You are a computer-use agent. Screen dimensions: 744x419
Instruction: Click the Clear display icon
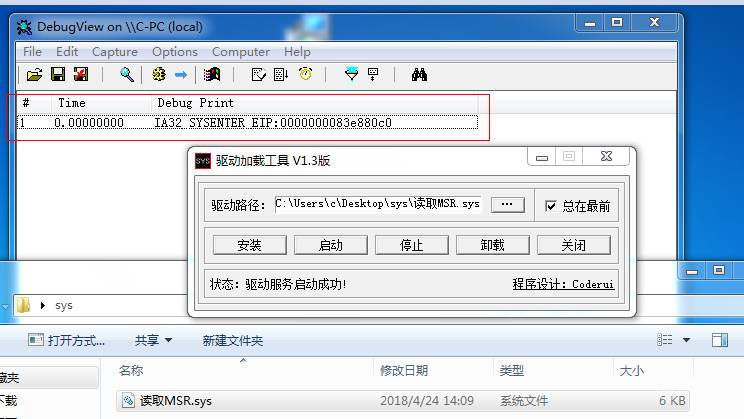pyautogui.click(x=81, y=74)
